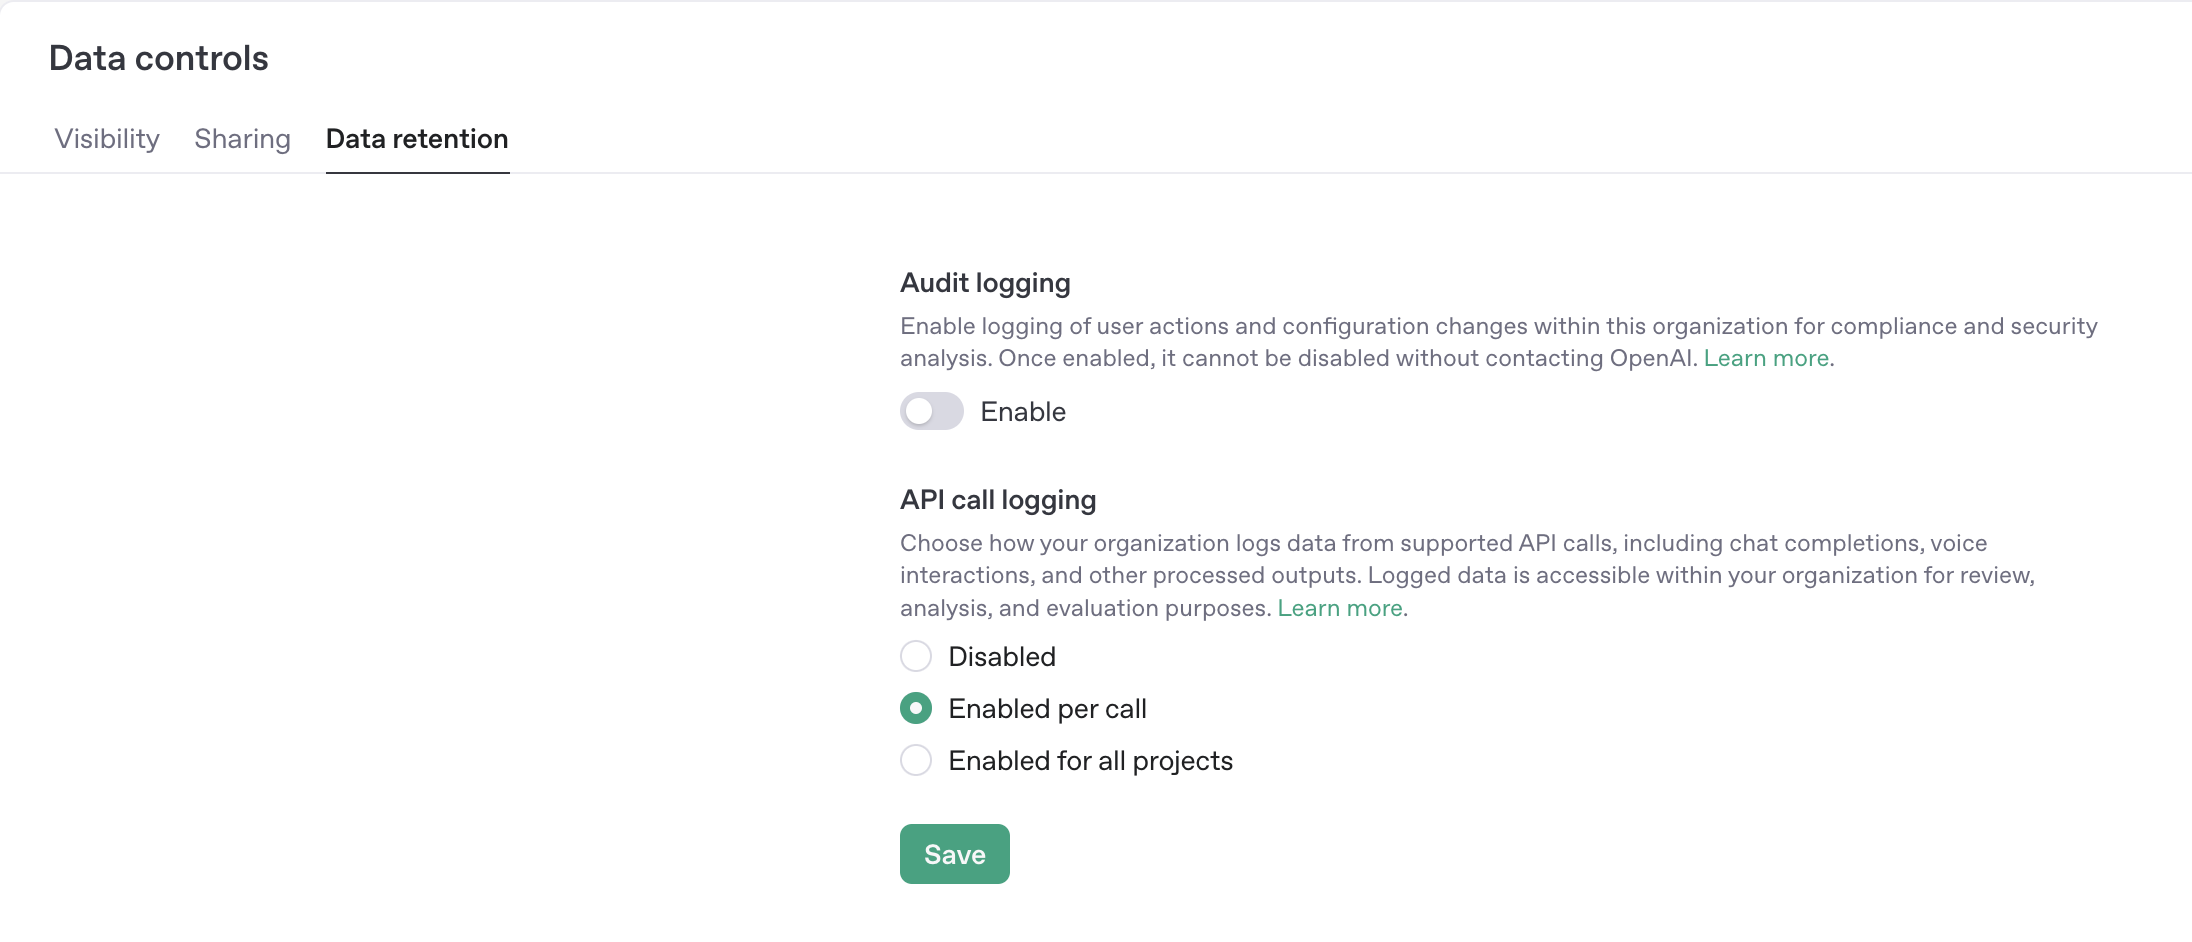Click the API call logging section heading
Viewport: 2192px width, 942px height.
pos(997,499)
